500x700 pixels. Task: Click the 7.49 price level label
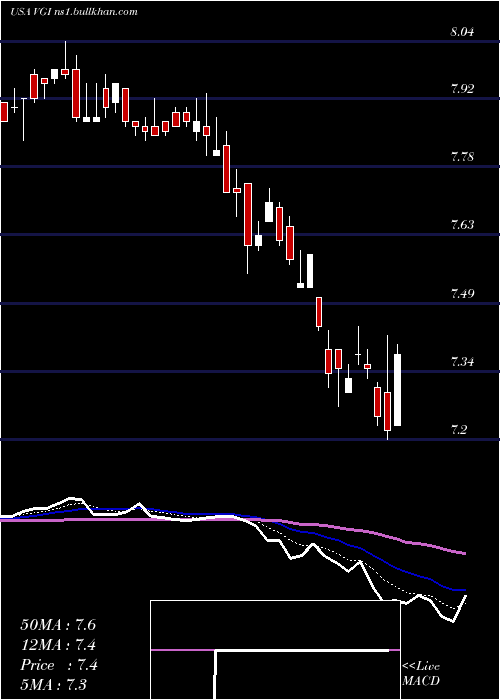pyautogui.click(x=463, y=293)
